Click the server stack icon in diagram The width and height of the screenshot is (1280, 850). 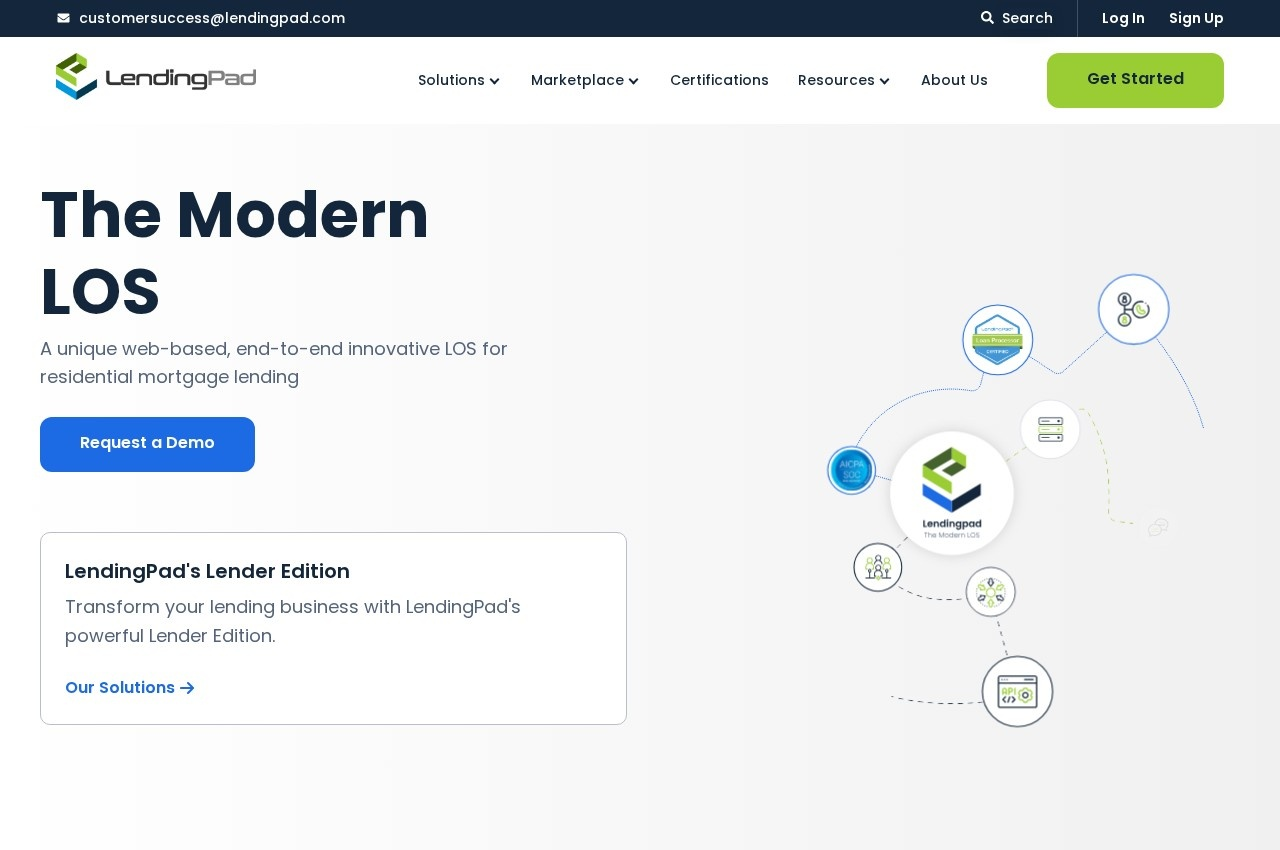1050,430
